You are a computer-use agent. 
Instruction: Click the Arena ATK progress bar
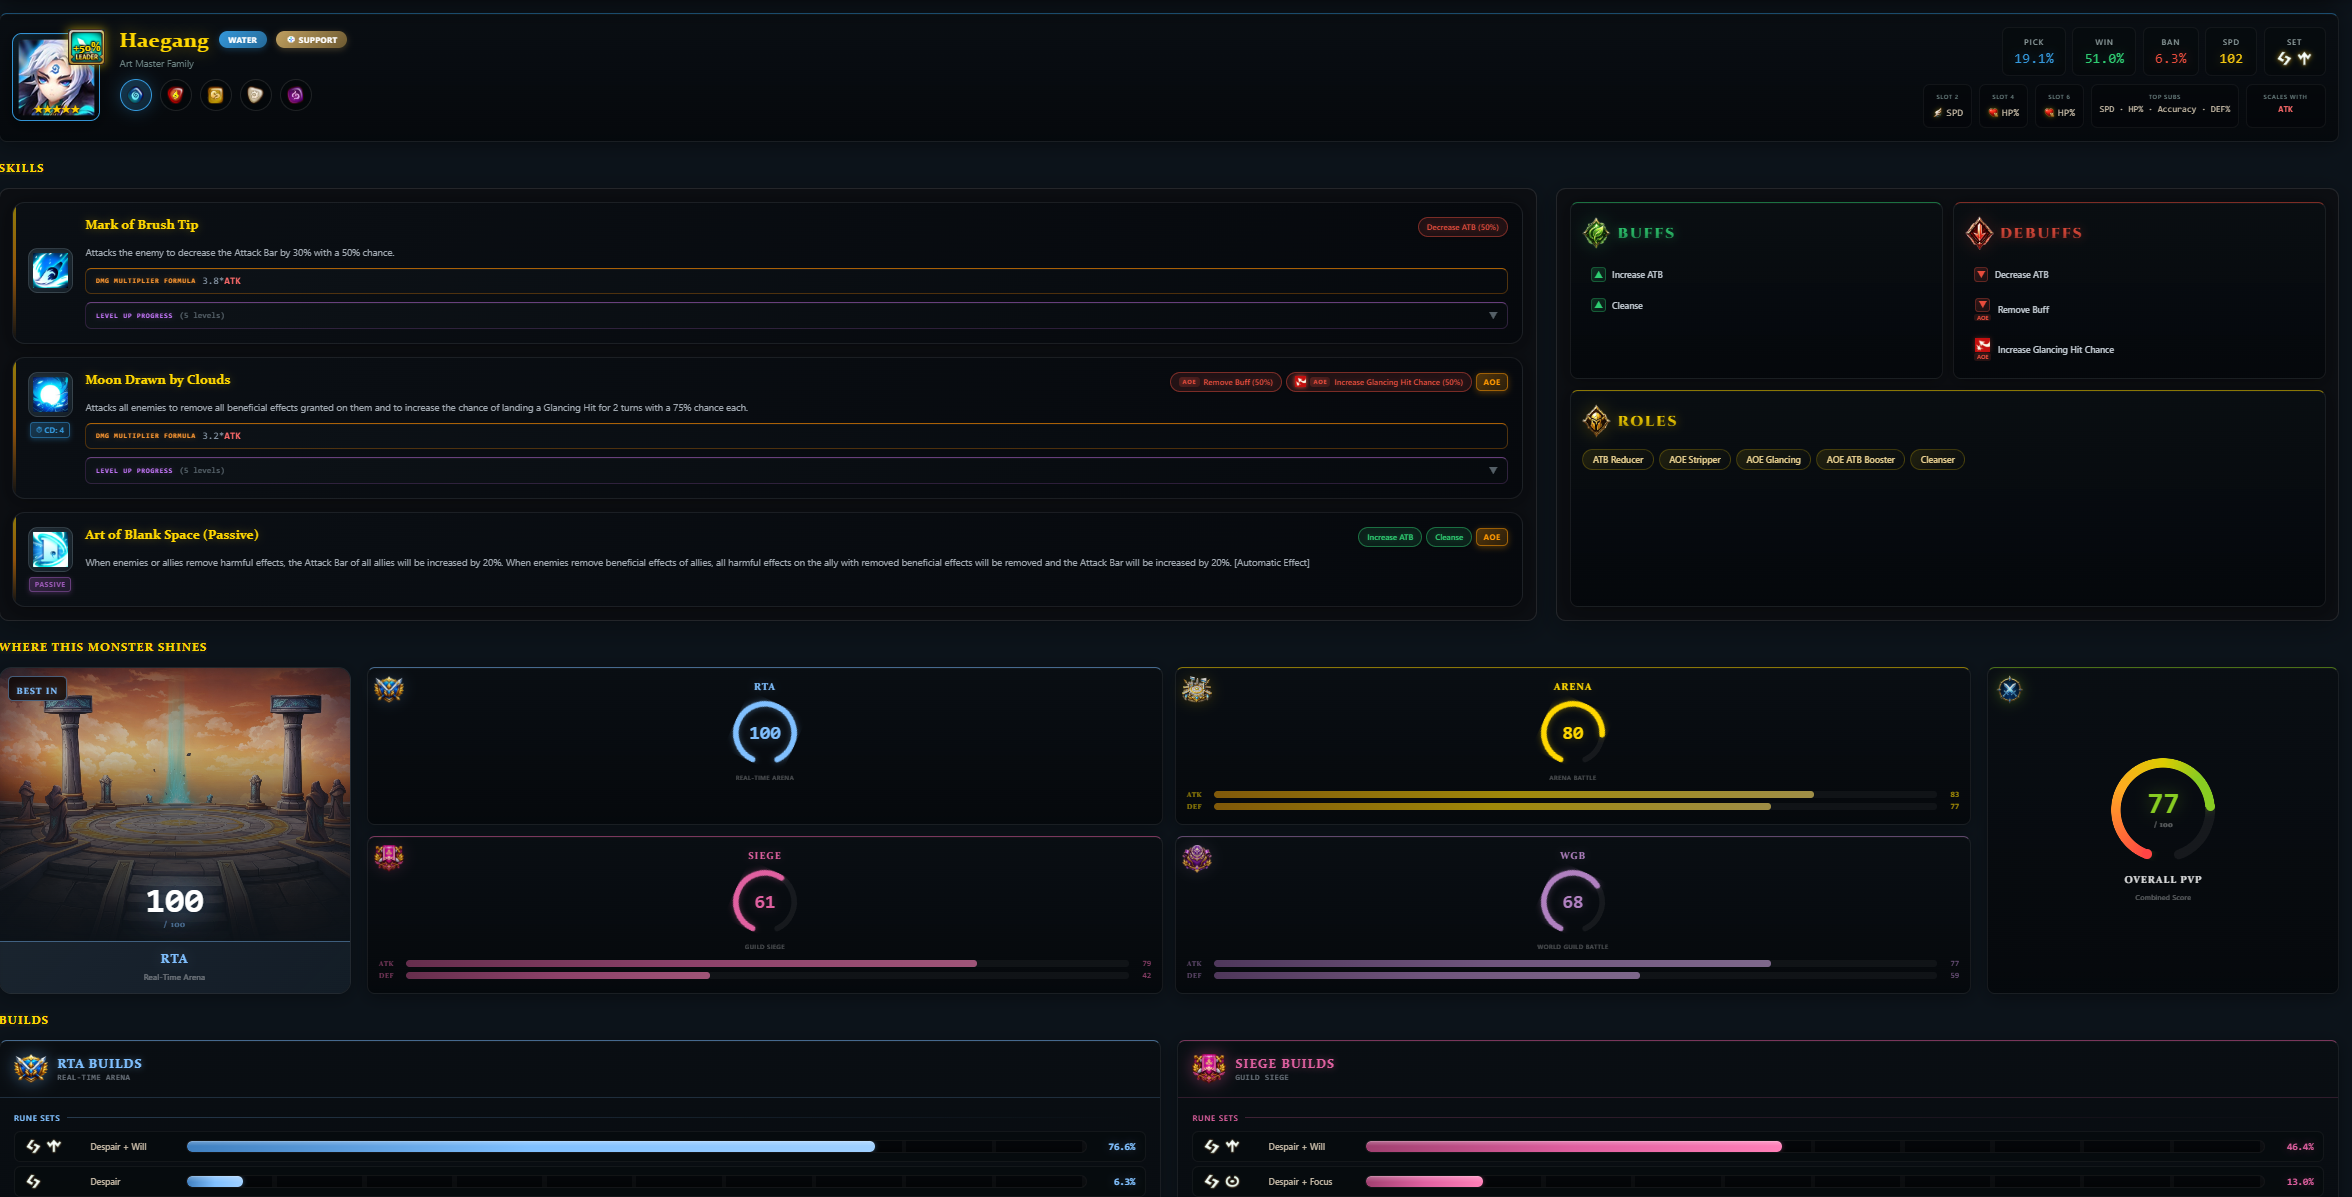(1575, 795)
